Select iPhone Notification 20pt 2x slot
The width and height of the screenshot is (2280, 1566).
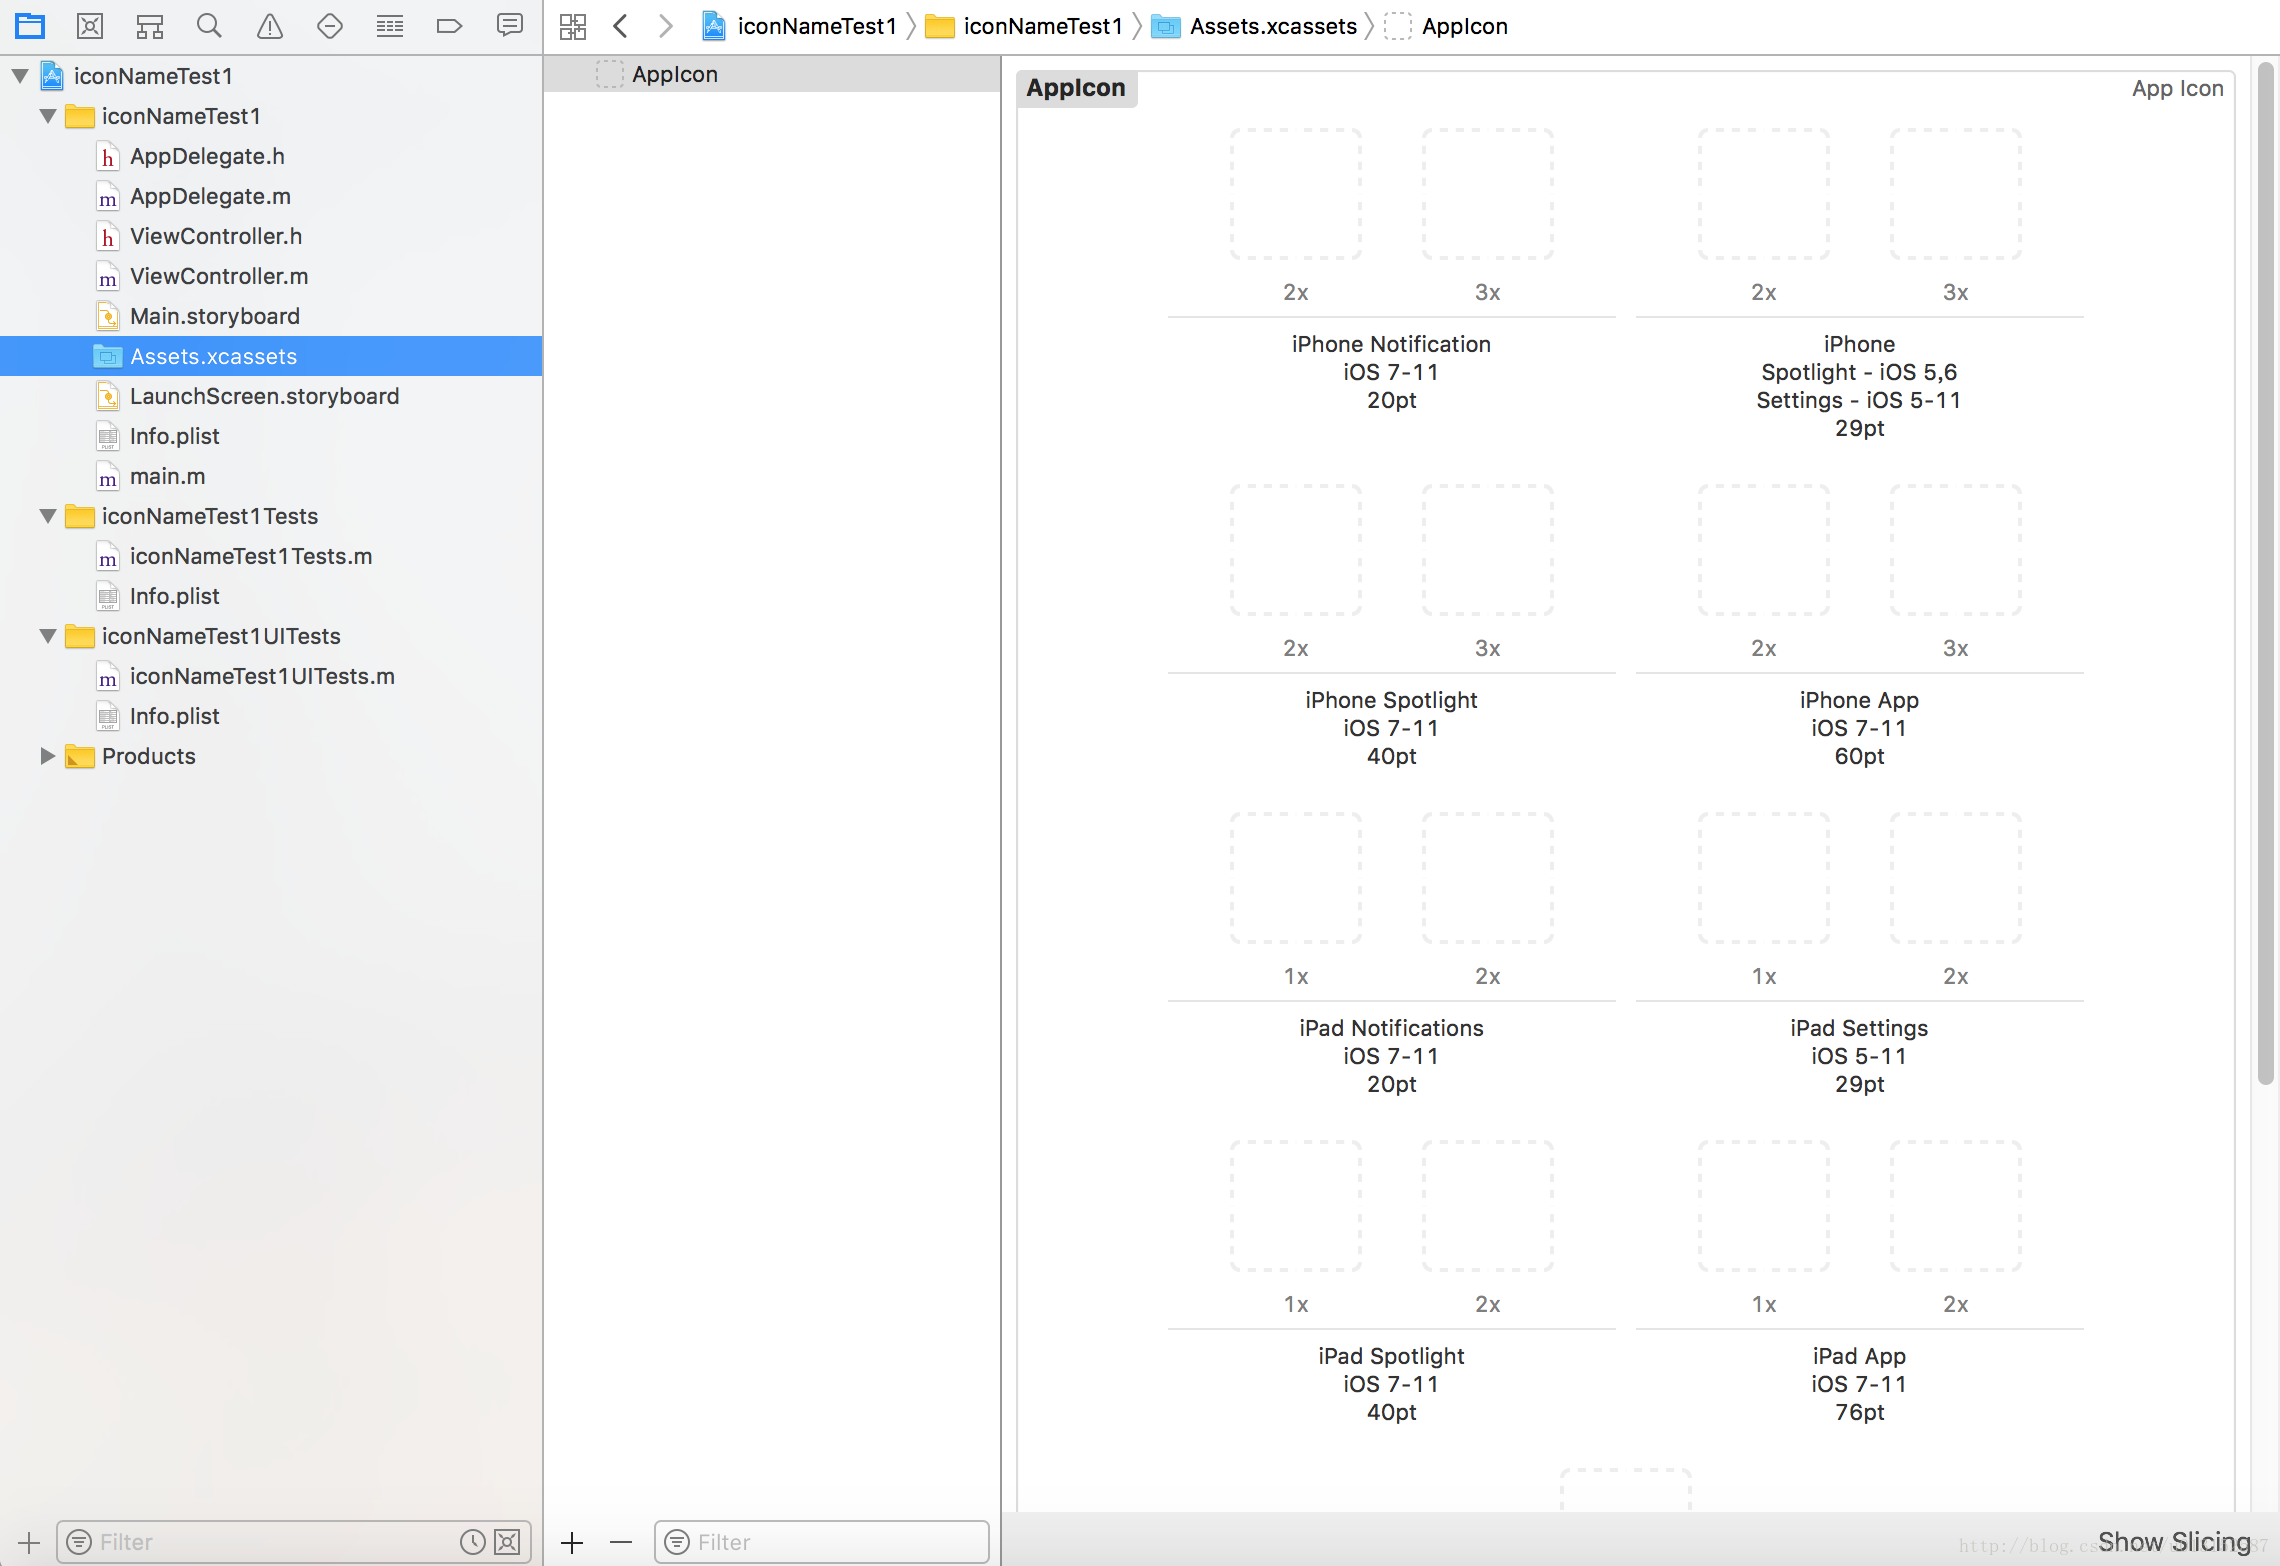1295,194
